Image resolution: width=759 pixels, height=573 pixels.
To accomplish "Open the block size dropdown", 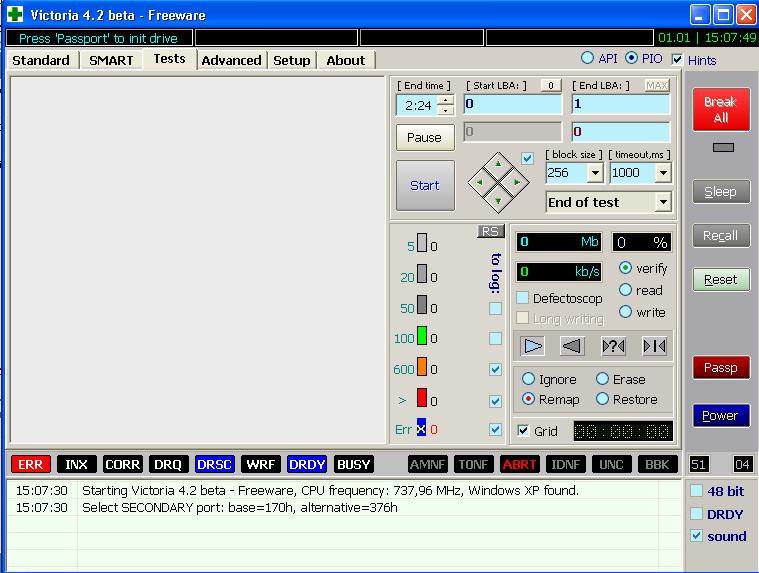I will [x=595, y=173].
